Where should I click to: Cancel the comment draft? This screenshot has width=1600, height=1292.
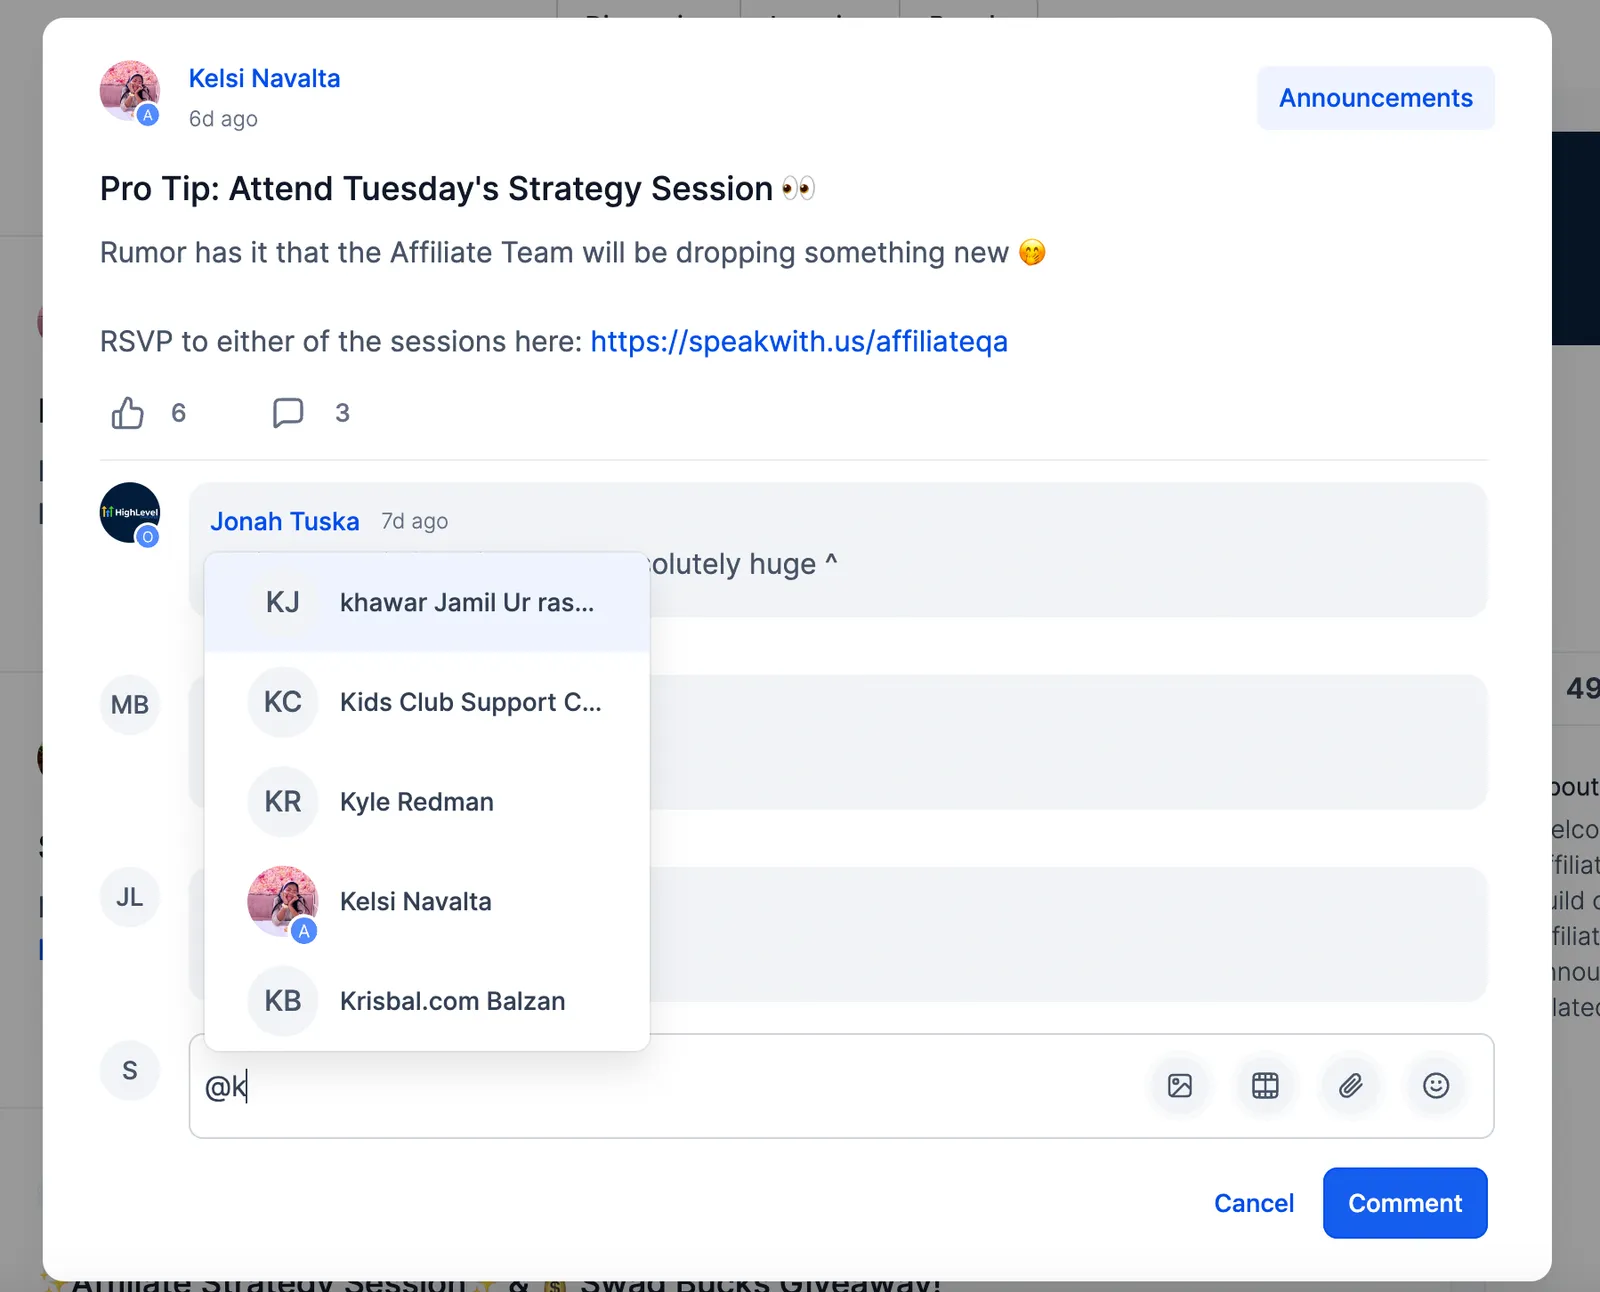tap(1254, 1203)
